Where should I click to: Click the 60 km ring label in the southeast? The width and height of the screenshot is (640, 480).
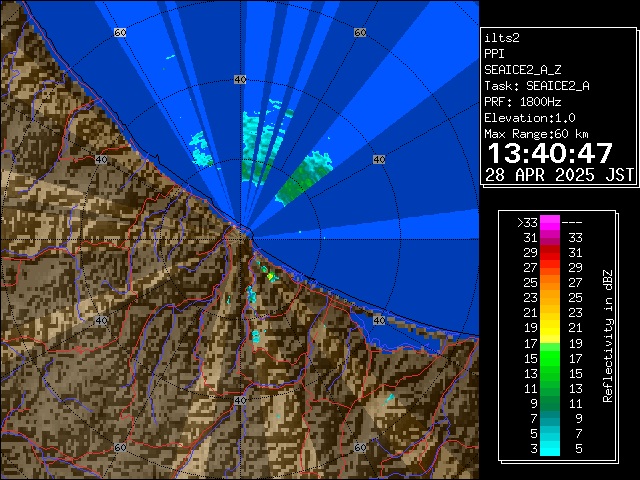(360, 447)
